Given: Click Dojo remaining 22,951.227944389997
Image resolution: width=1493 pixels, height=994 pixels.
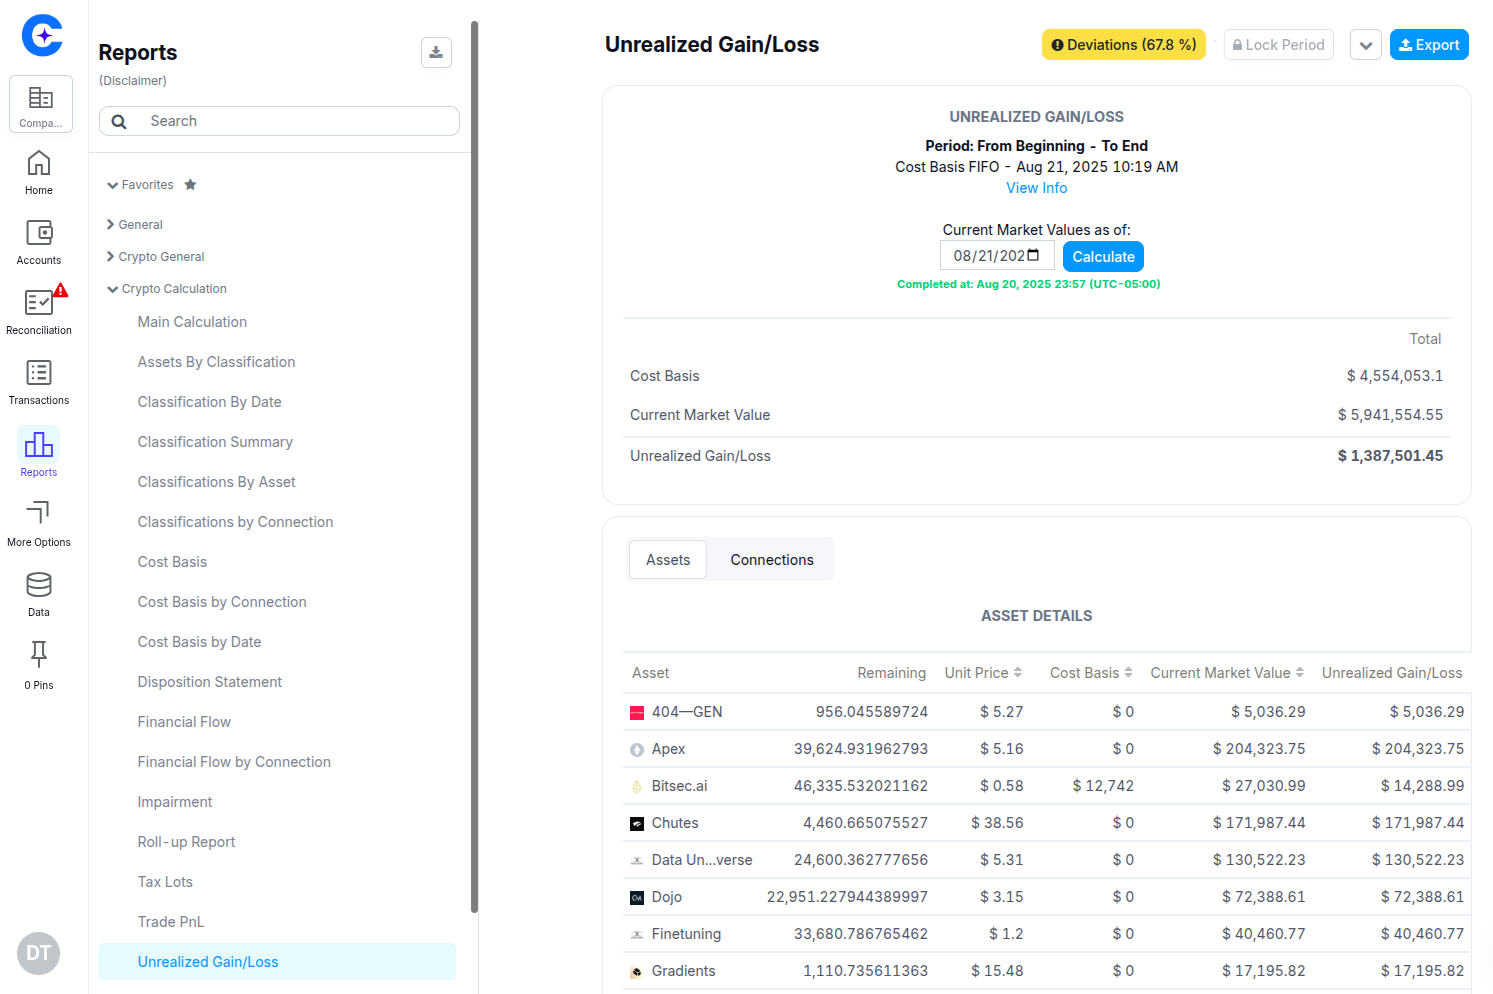Looking at the screenshot, I should 847,897.
